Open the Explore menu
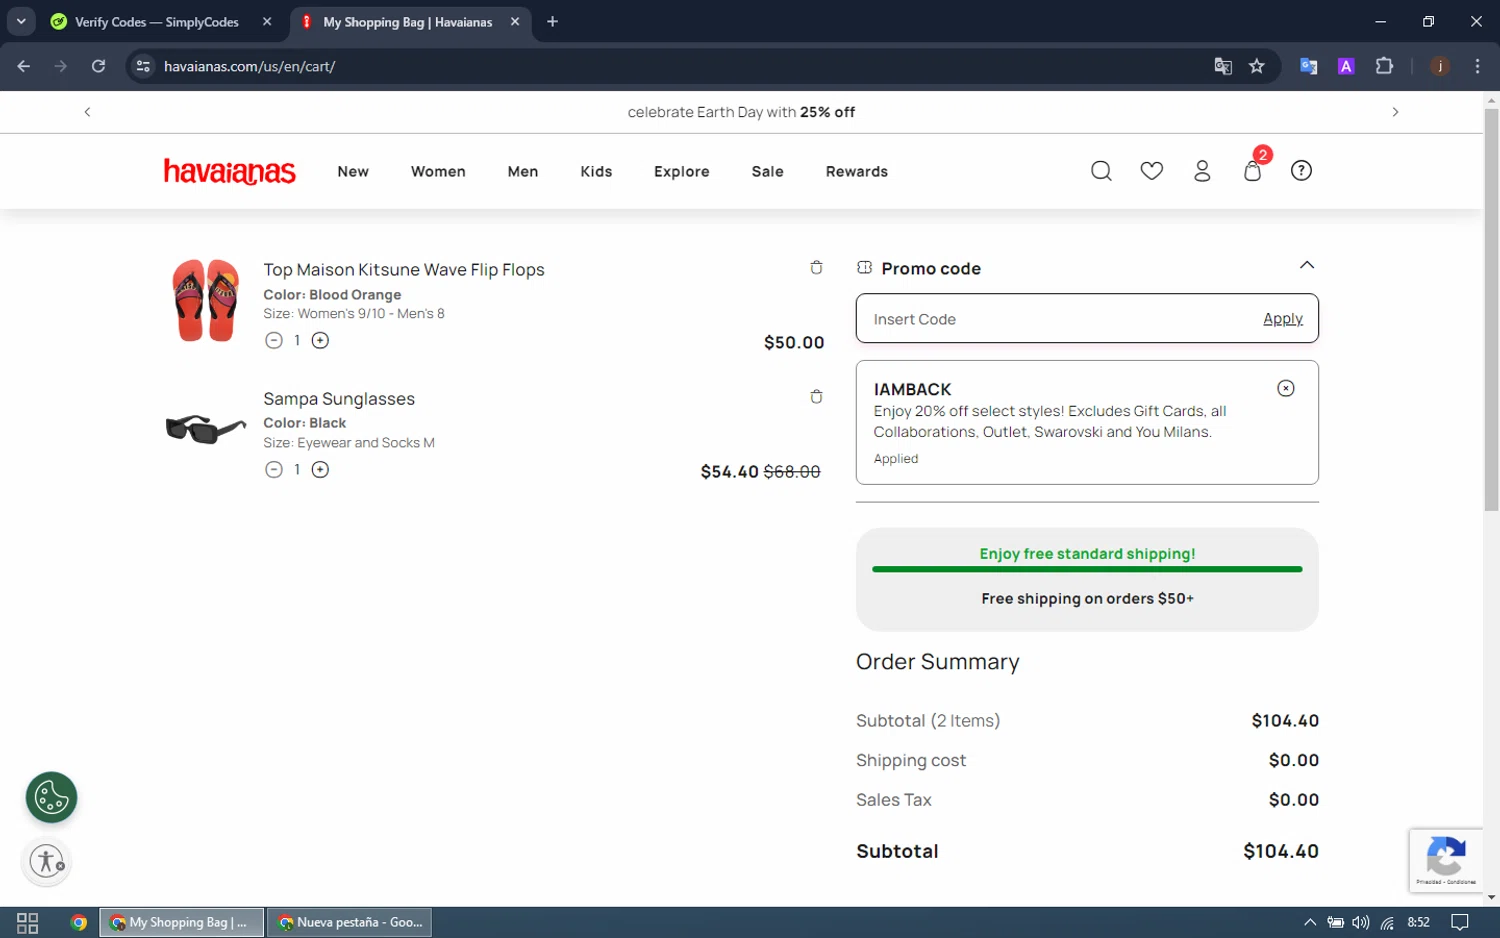 pyautogui.click(x=682, y=172)
